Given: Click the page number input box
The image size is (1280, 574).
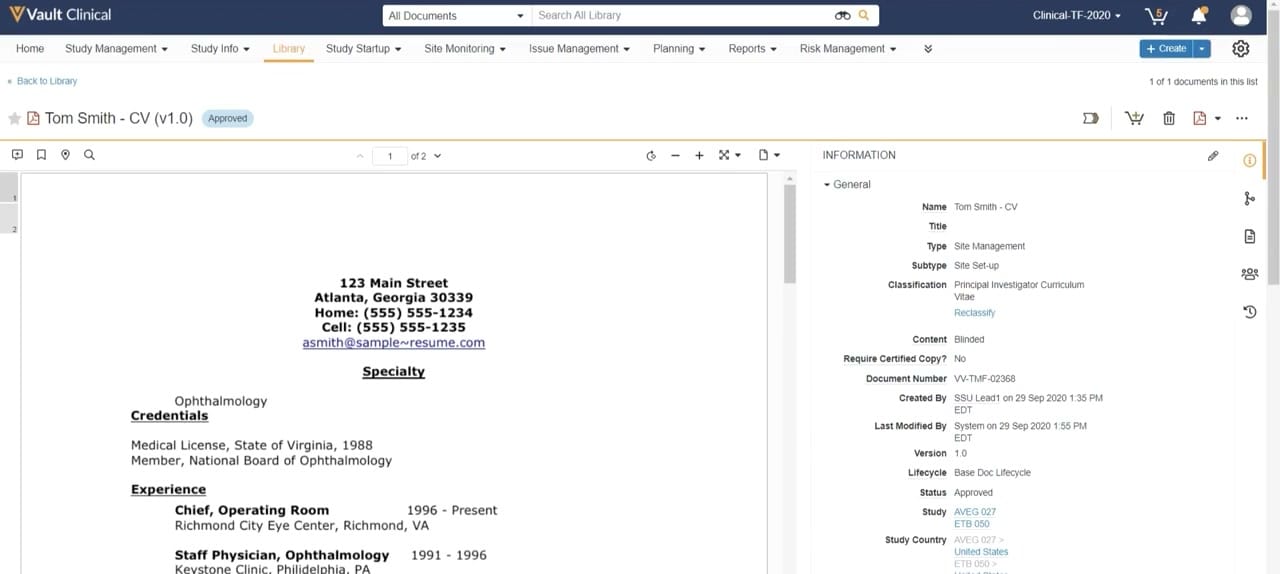Looking at the screenshot, I should 390,156.
